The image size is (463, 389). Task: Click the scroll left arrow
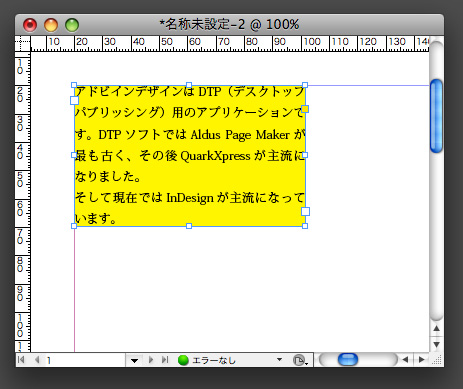(405, 360)
